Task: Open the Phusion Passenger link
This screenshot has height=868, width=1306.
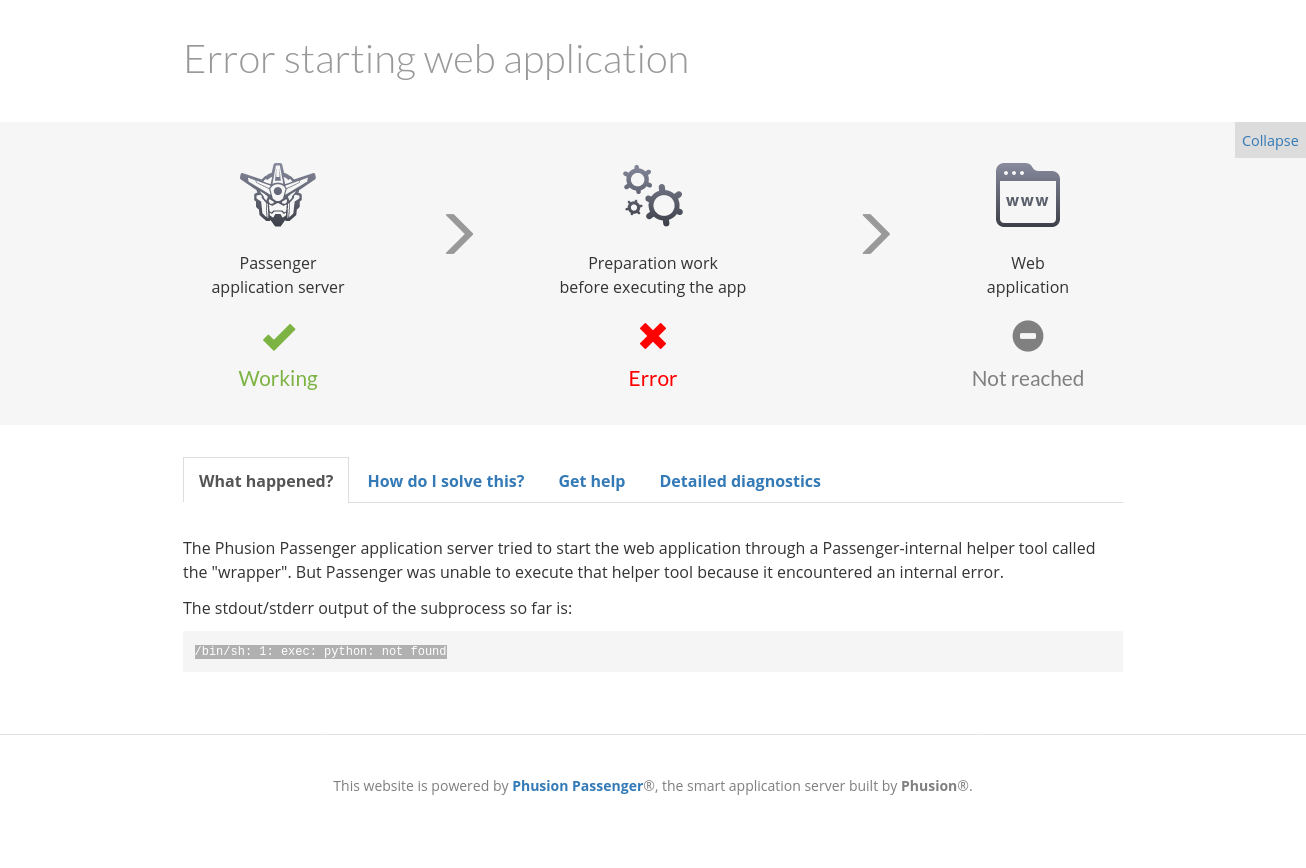Action: coord(577,785)
